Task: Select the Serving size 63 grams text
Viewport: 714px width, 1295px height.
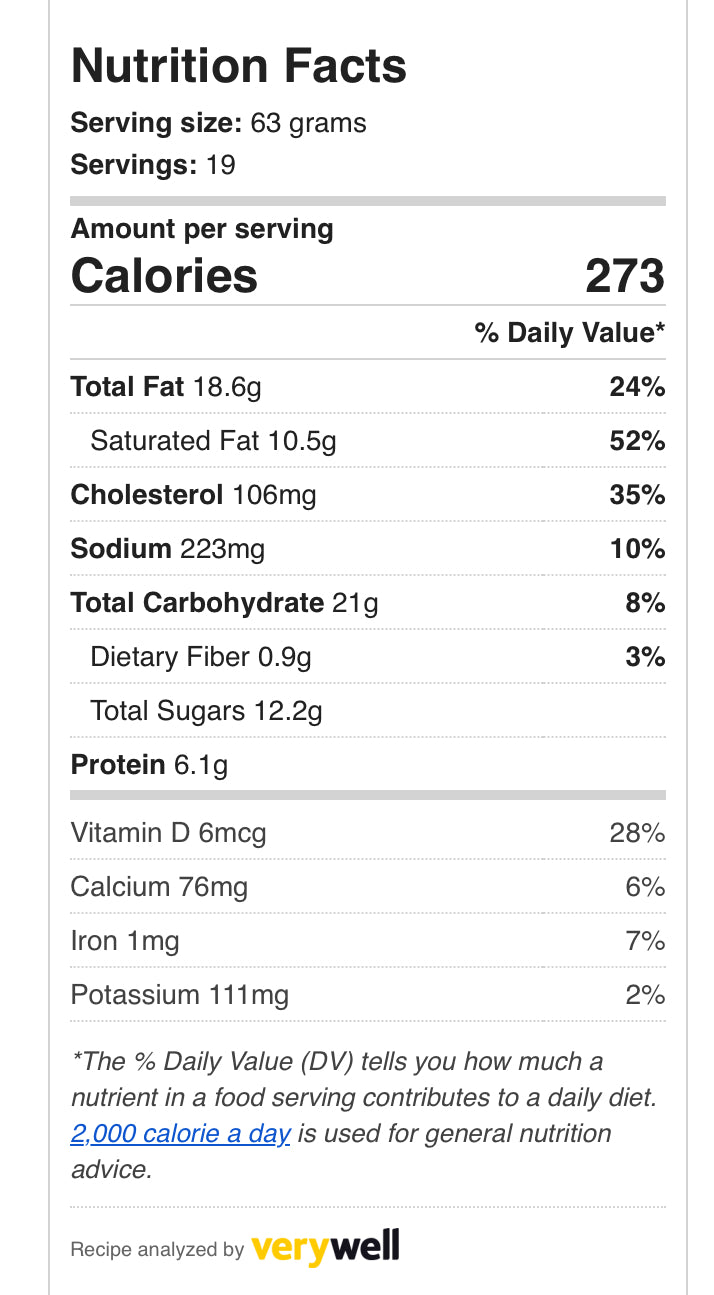Action: (218, 123)
